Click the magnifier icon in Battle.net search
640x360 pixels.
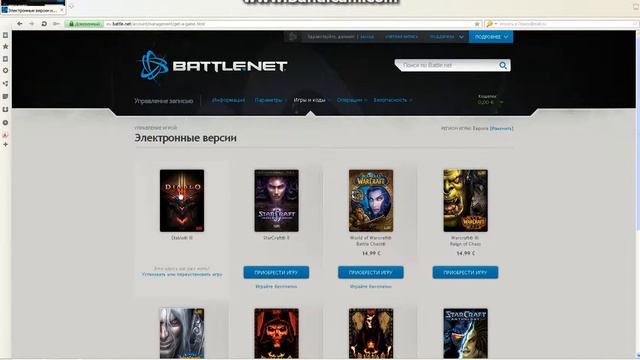(503, 65)
